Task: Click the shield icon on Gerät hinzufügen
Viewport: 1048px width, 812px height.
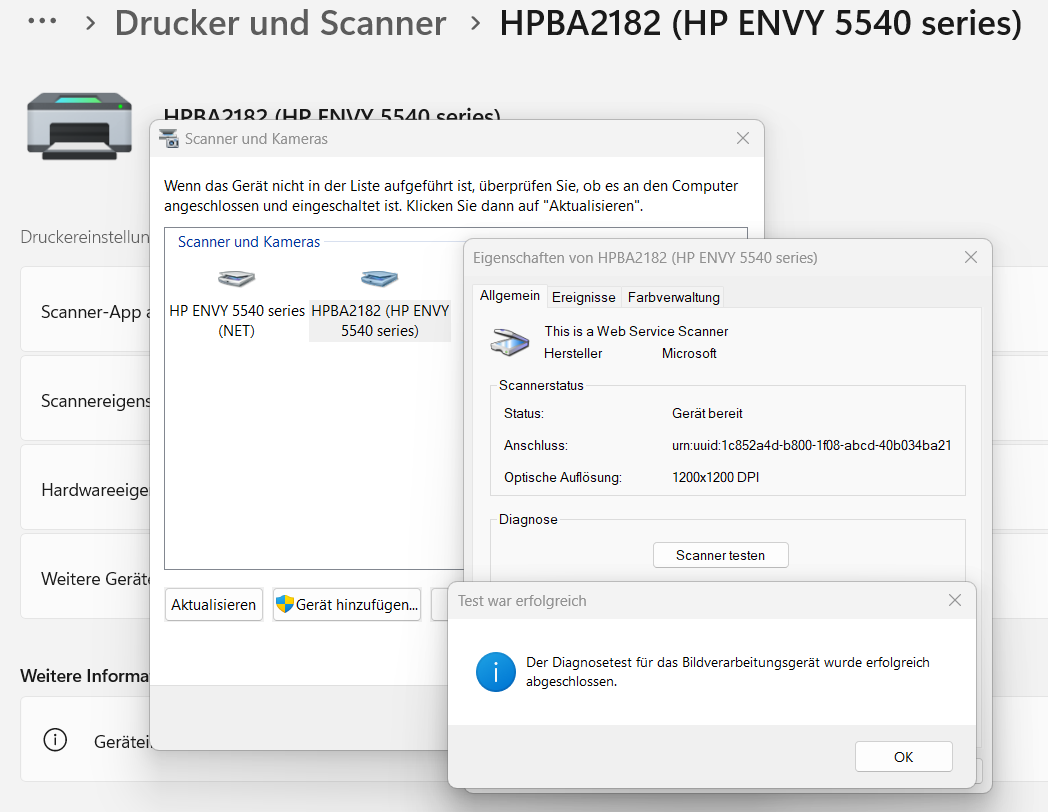Action: (x=285, y=604)
